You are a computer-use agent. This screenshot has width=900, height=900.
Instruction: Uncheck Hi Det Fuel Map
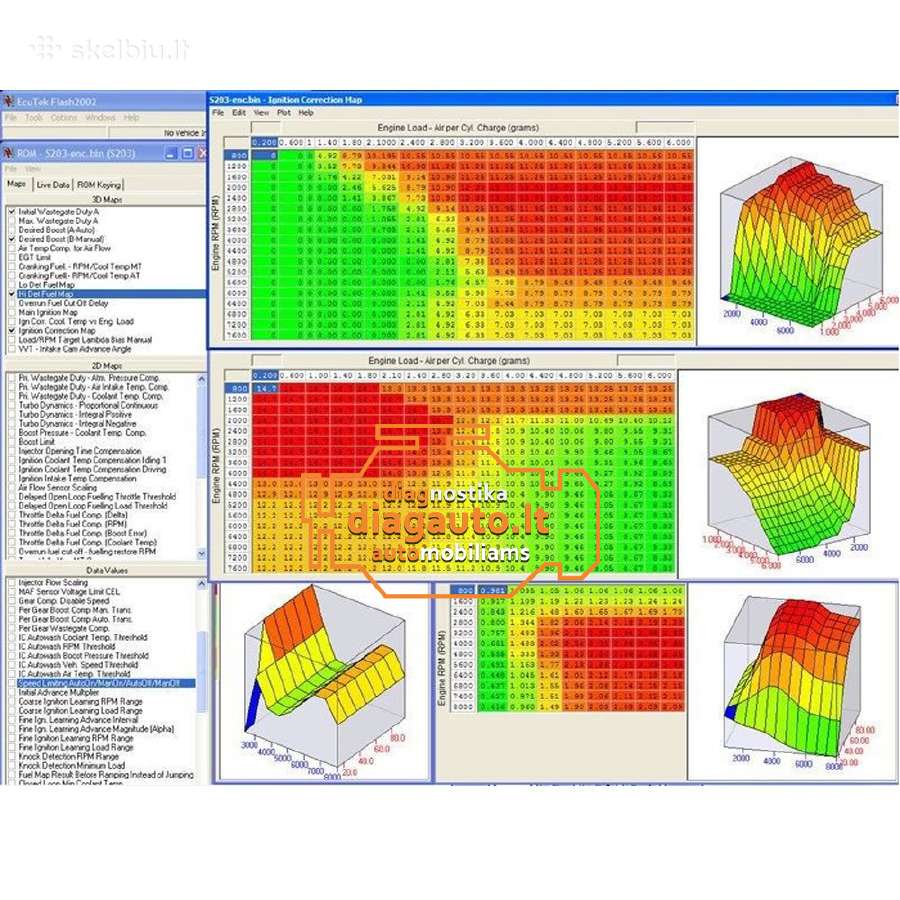pyautogui.click(x=12, y=294)
